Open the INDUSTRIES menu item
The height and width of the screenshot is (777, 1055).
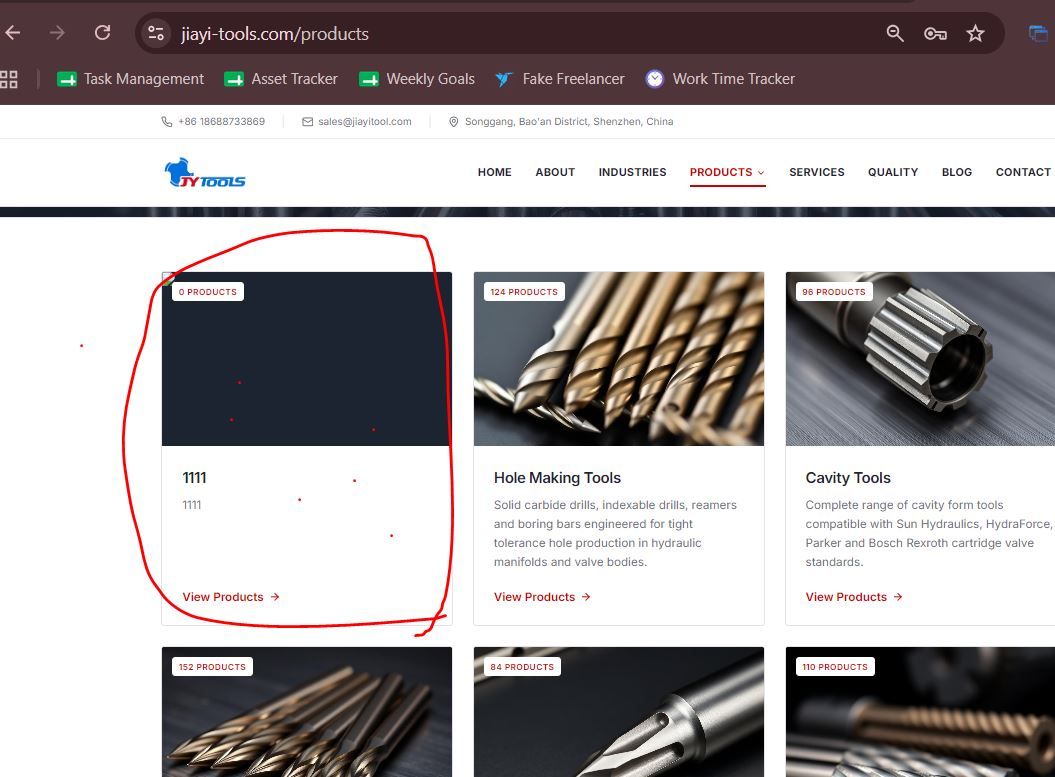(x=632, y=172)
